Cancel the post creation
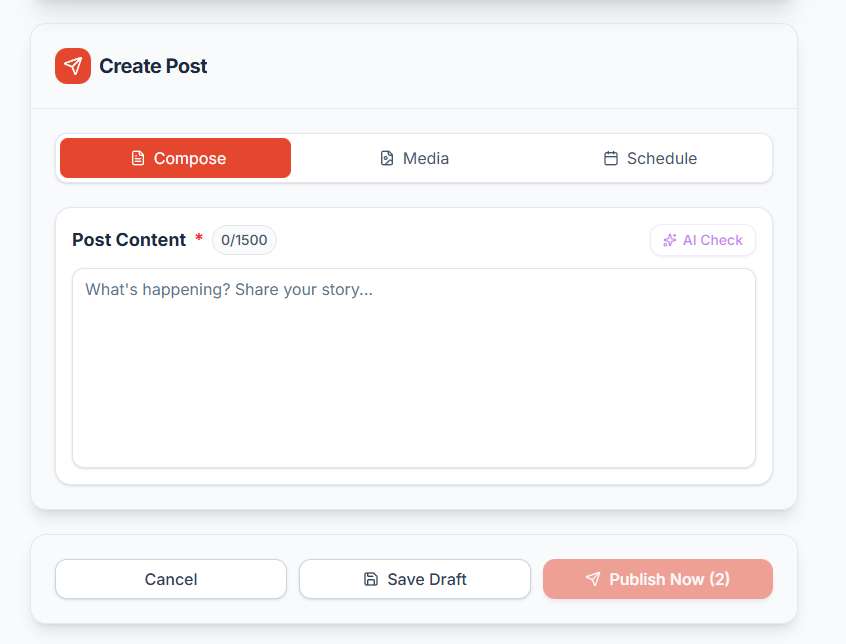Screen dimensions: 846x644 pyautogui.click(x=170, y=579)
